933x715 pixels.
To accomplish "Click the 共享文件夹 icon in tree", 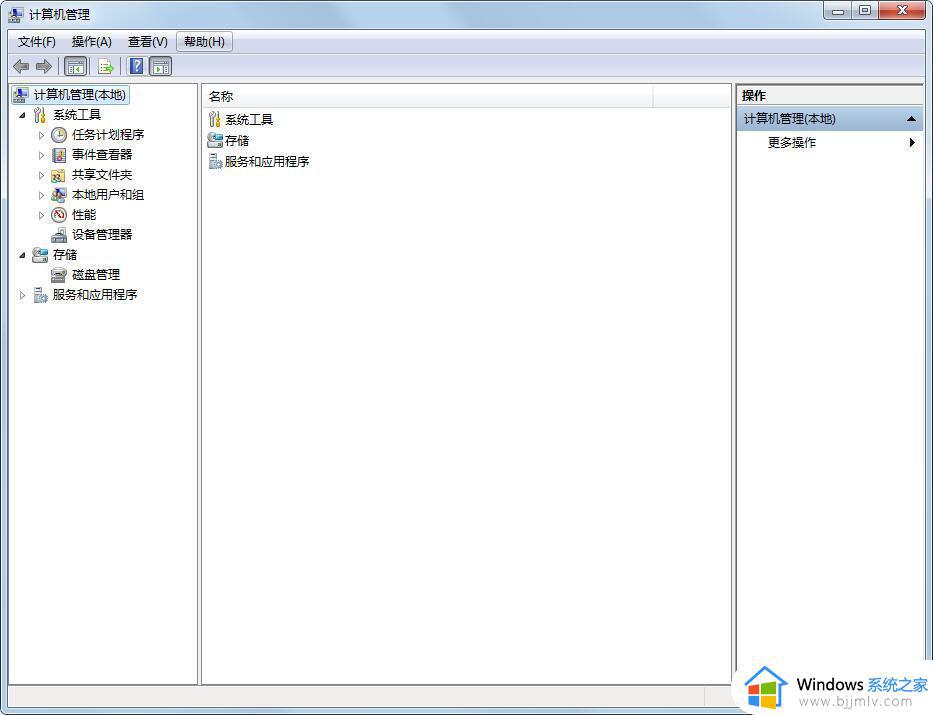I will 58,175.
